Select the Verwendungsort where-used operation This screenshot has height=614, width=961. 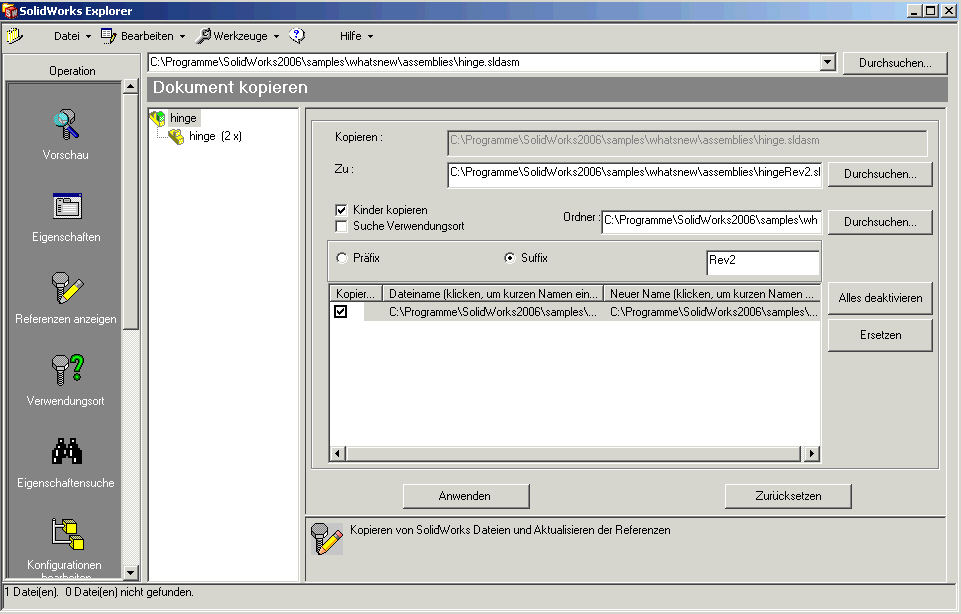click(x=66, y=381)
